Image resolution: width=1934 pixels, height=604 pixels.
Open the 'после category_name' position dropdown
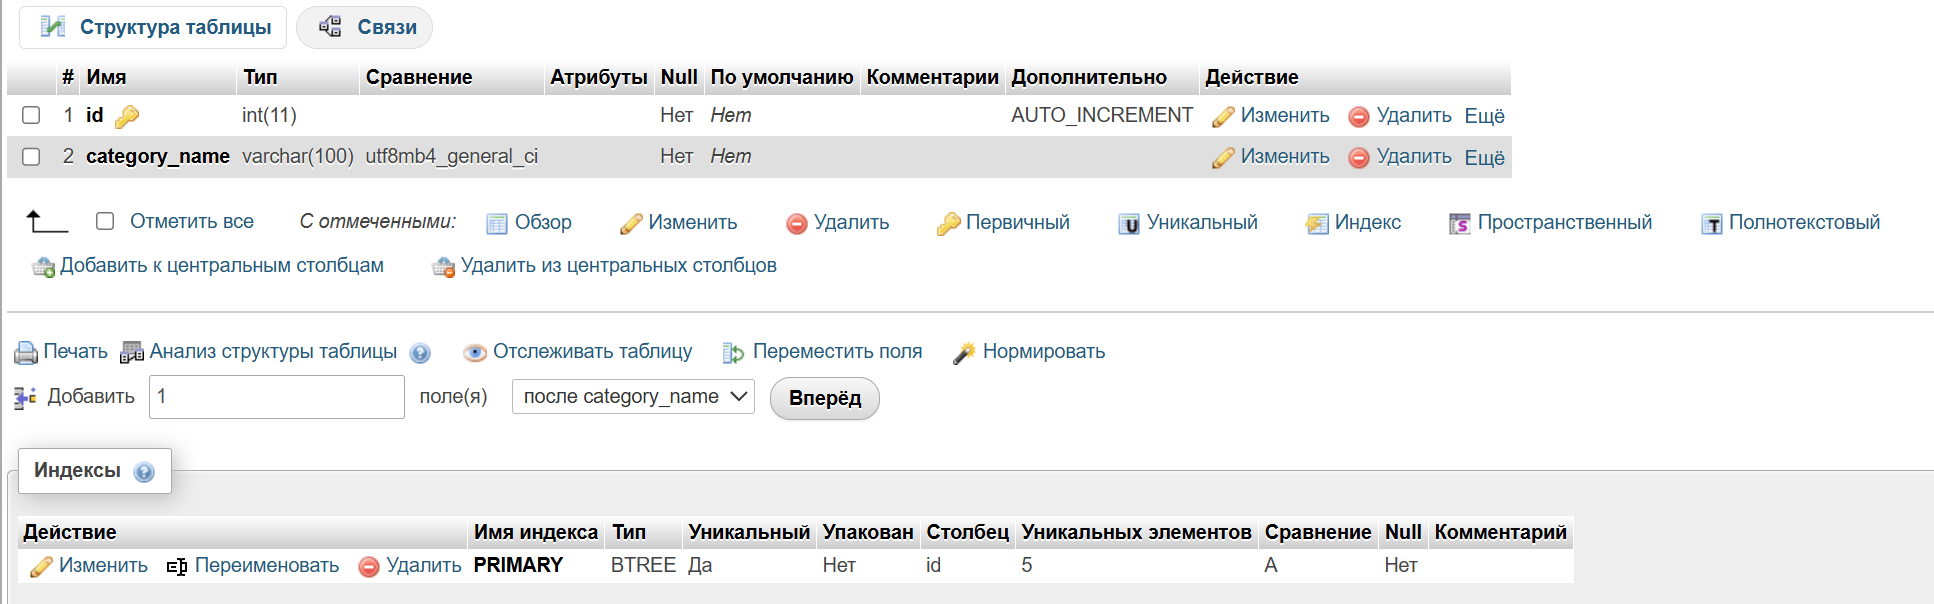tap(633, 397)
